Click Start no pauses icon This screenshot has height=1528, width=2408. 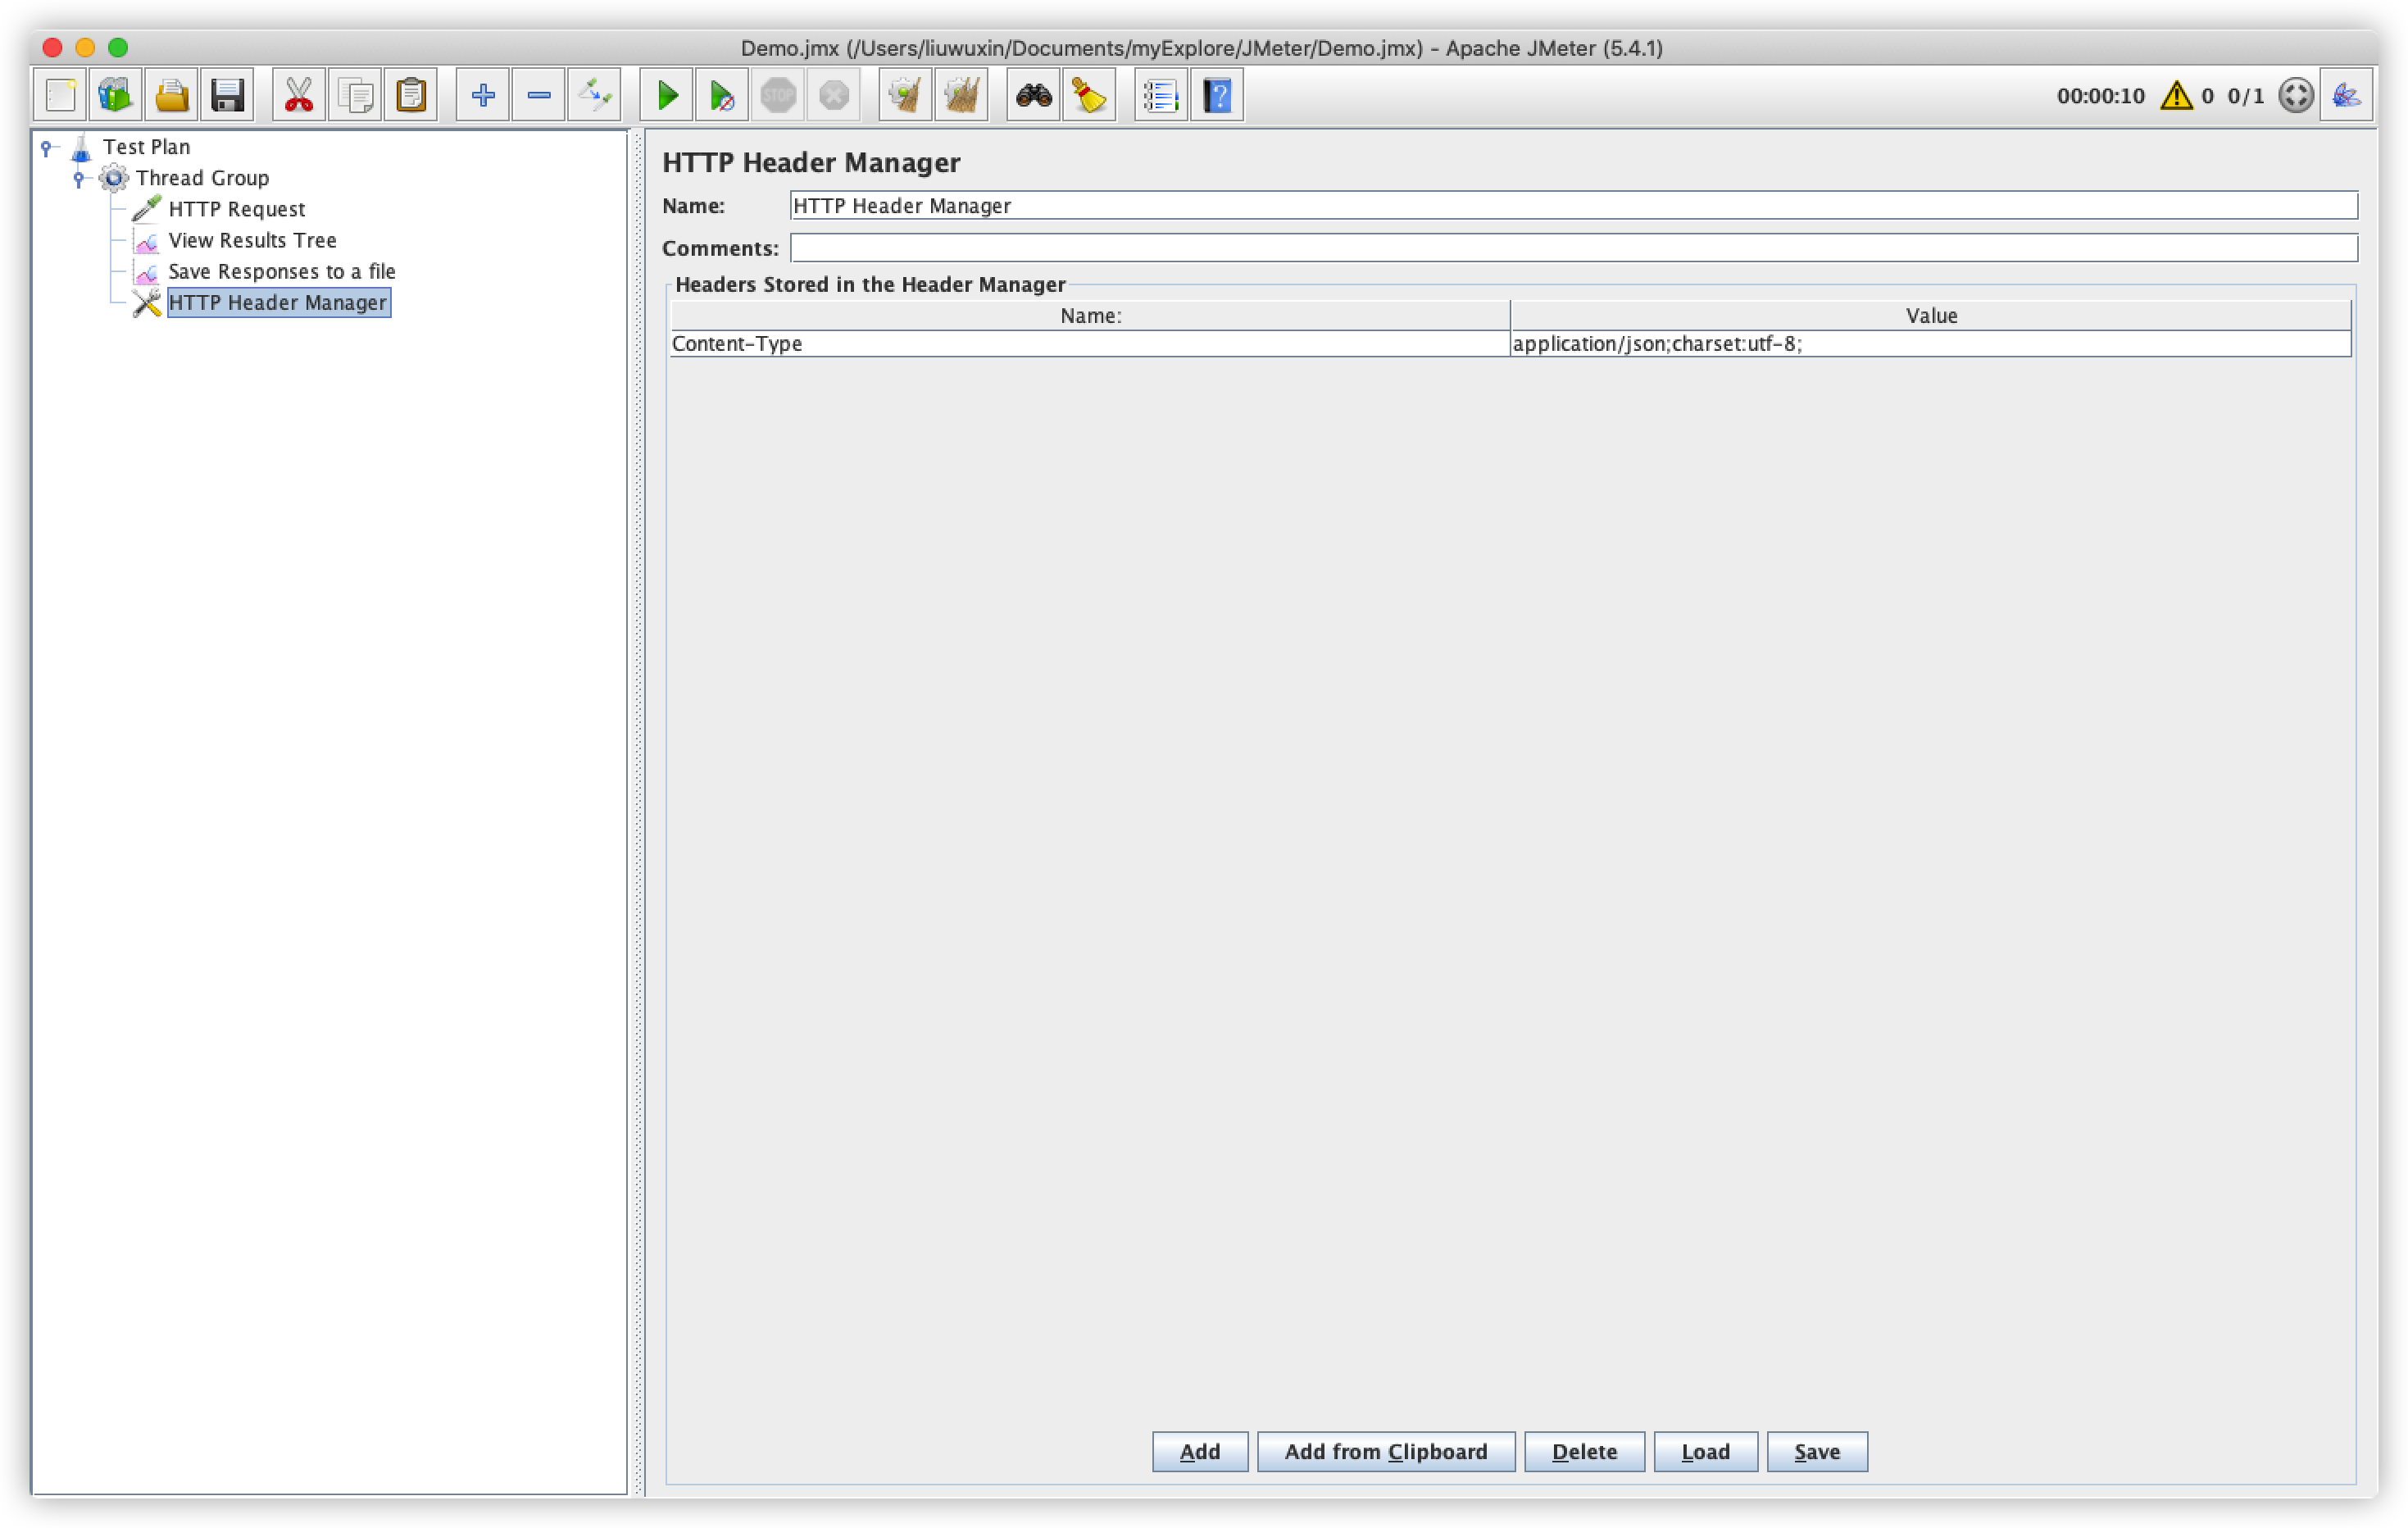pyautogui.click(x=722, y=96)
